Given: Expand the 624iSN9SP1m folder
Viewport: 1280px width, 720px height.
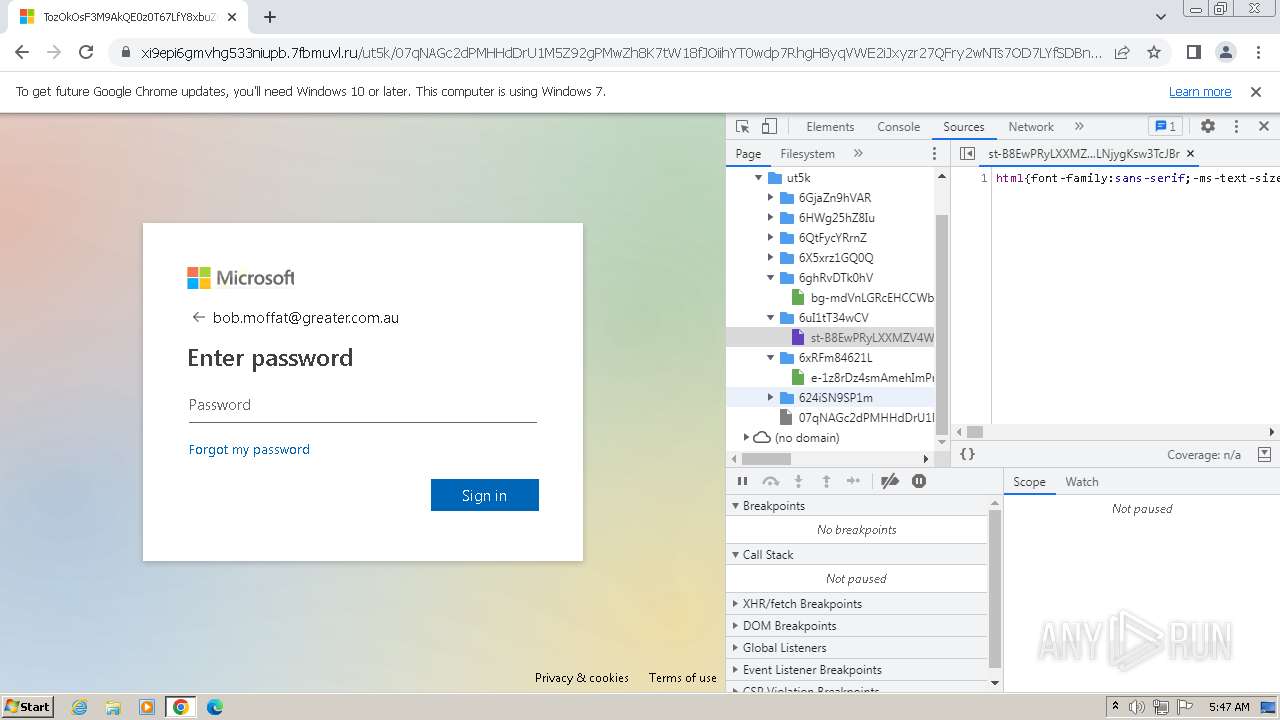Looking at the screenshot, I should pyautogui.click(x=771, y=398).
